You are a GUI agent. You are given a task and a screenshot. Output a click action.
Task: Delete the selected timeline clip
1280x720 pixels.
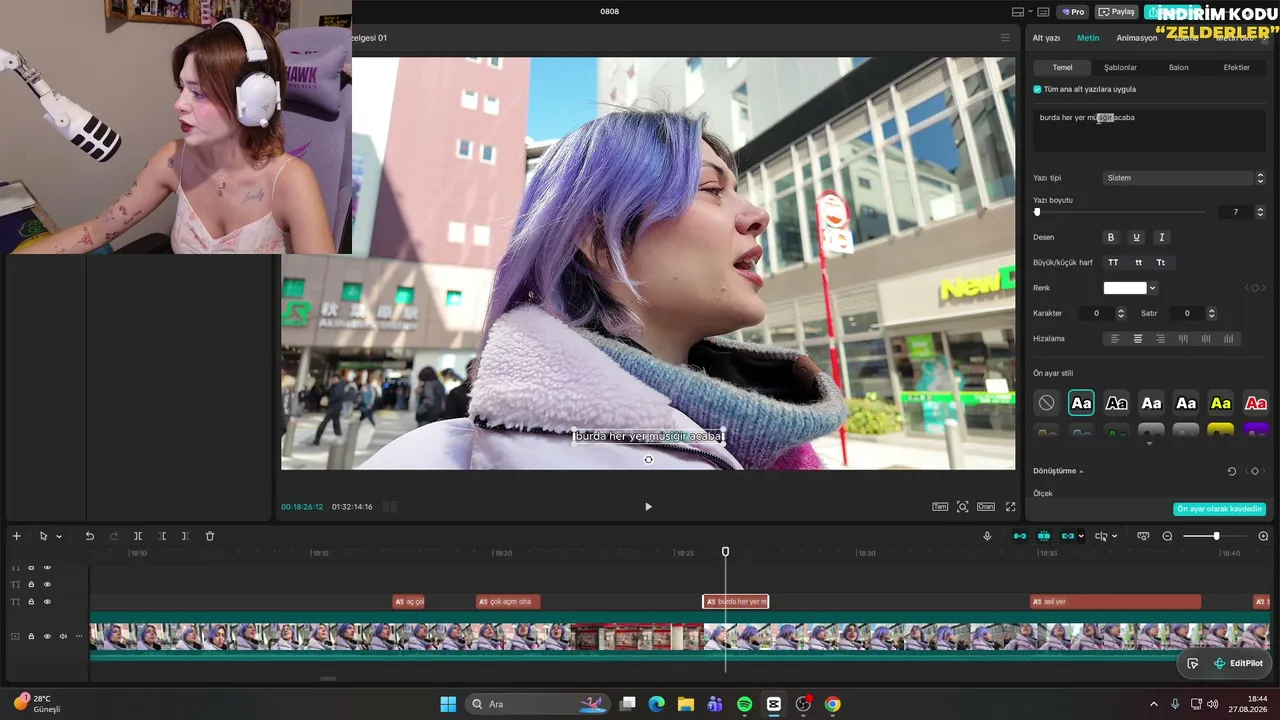click(210, 536)
